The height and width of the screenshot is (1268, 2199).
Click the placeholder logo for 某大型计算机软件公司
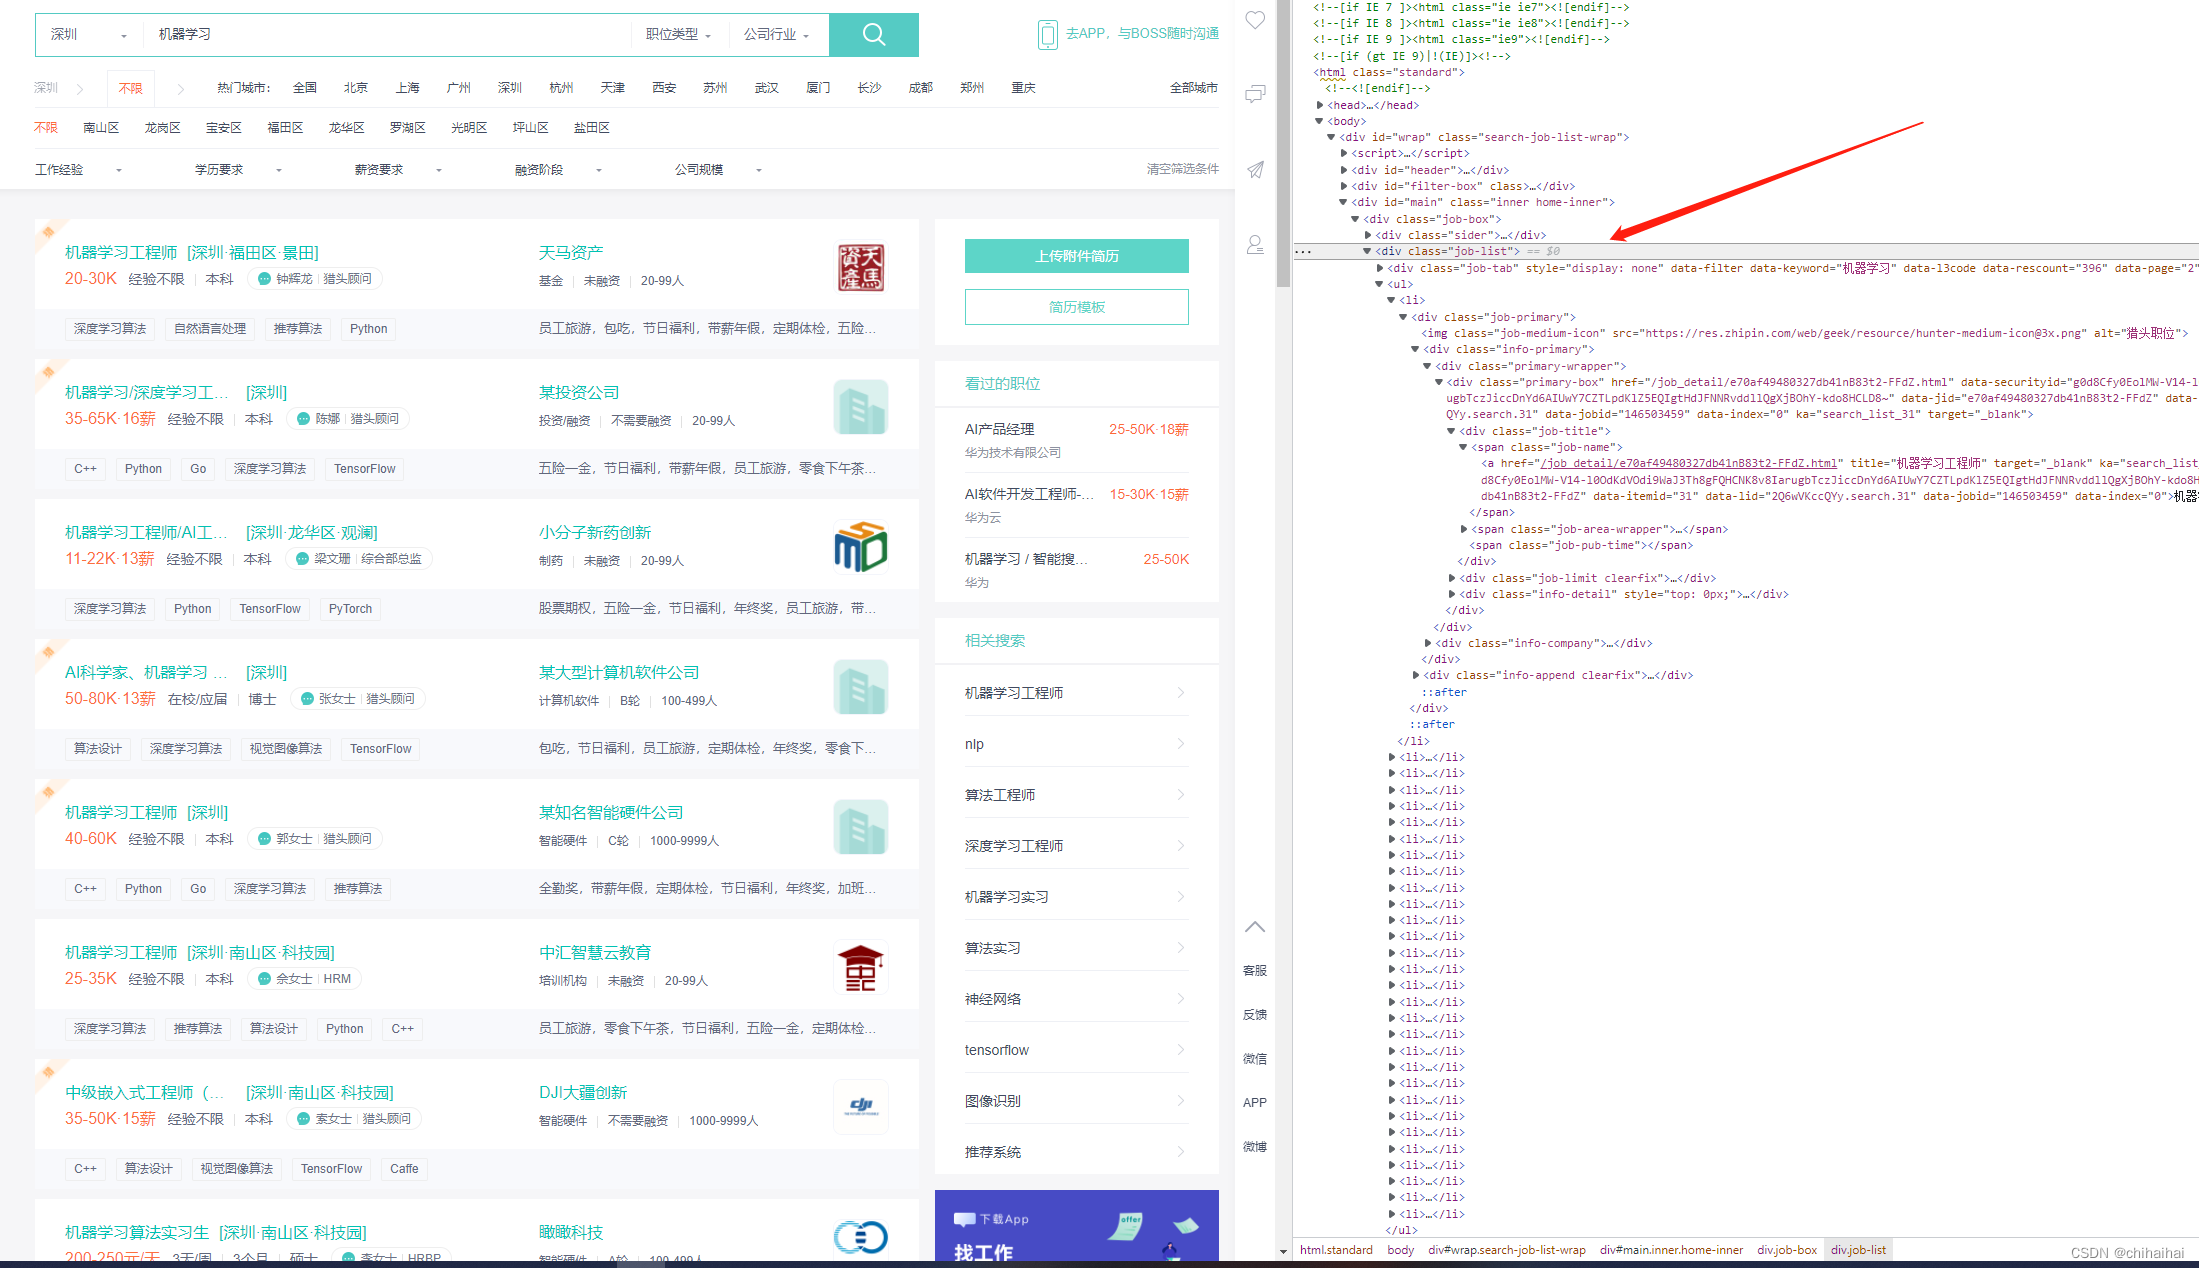(860, 687)
